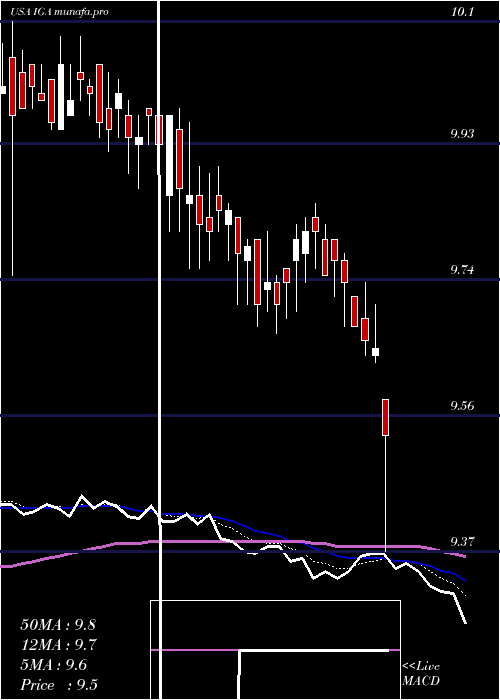Image resolution: width=500 pixels, height=700 pixels.
Task: Click the '<<Live MACD' label
Action: [421, 674]
